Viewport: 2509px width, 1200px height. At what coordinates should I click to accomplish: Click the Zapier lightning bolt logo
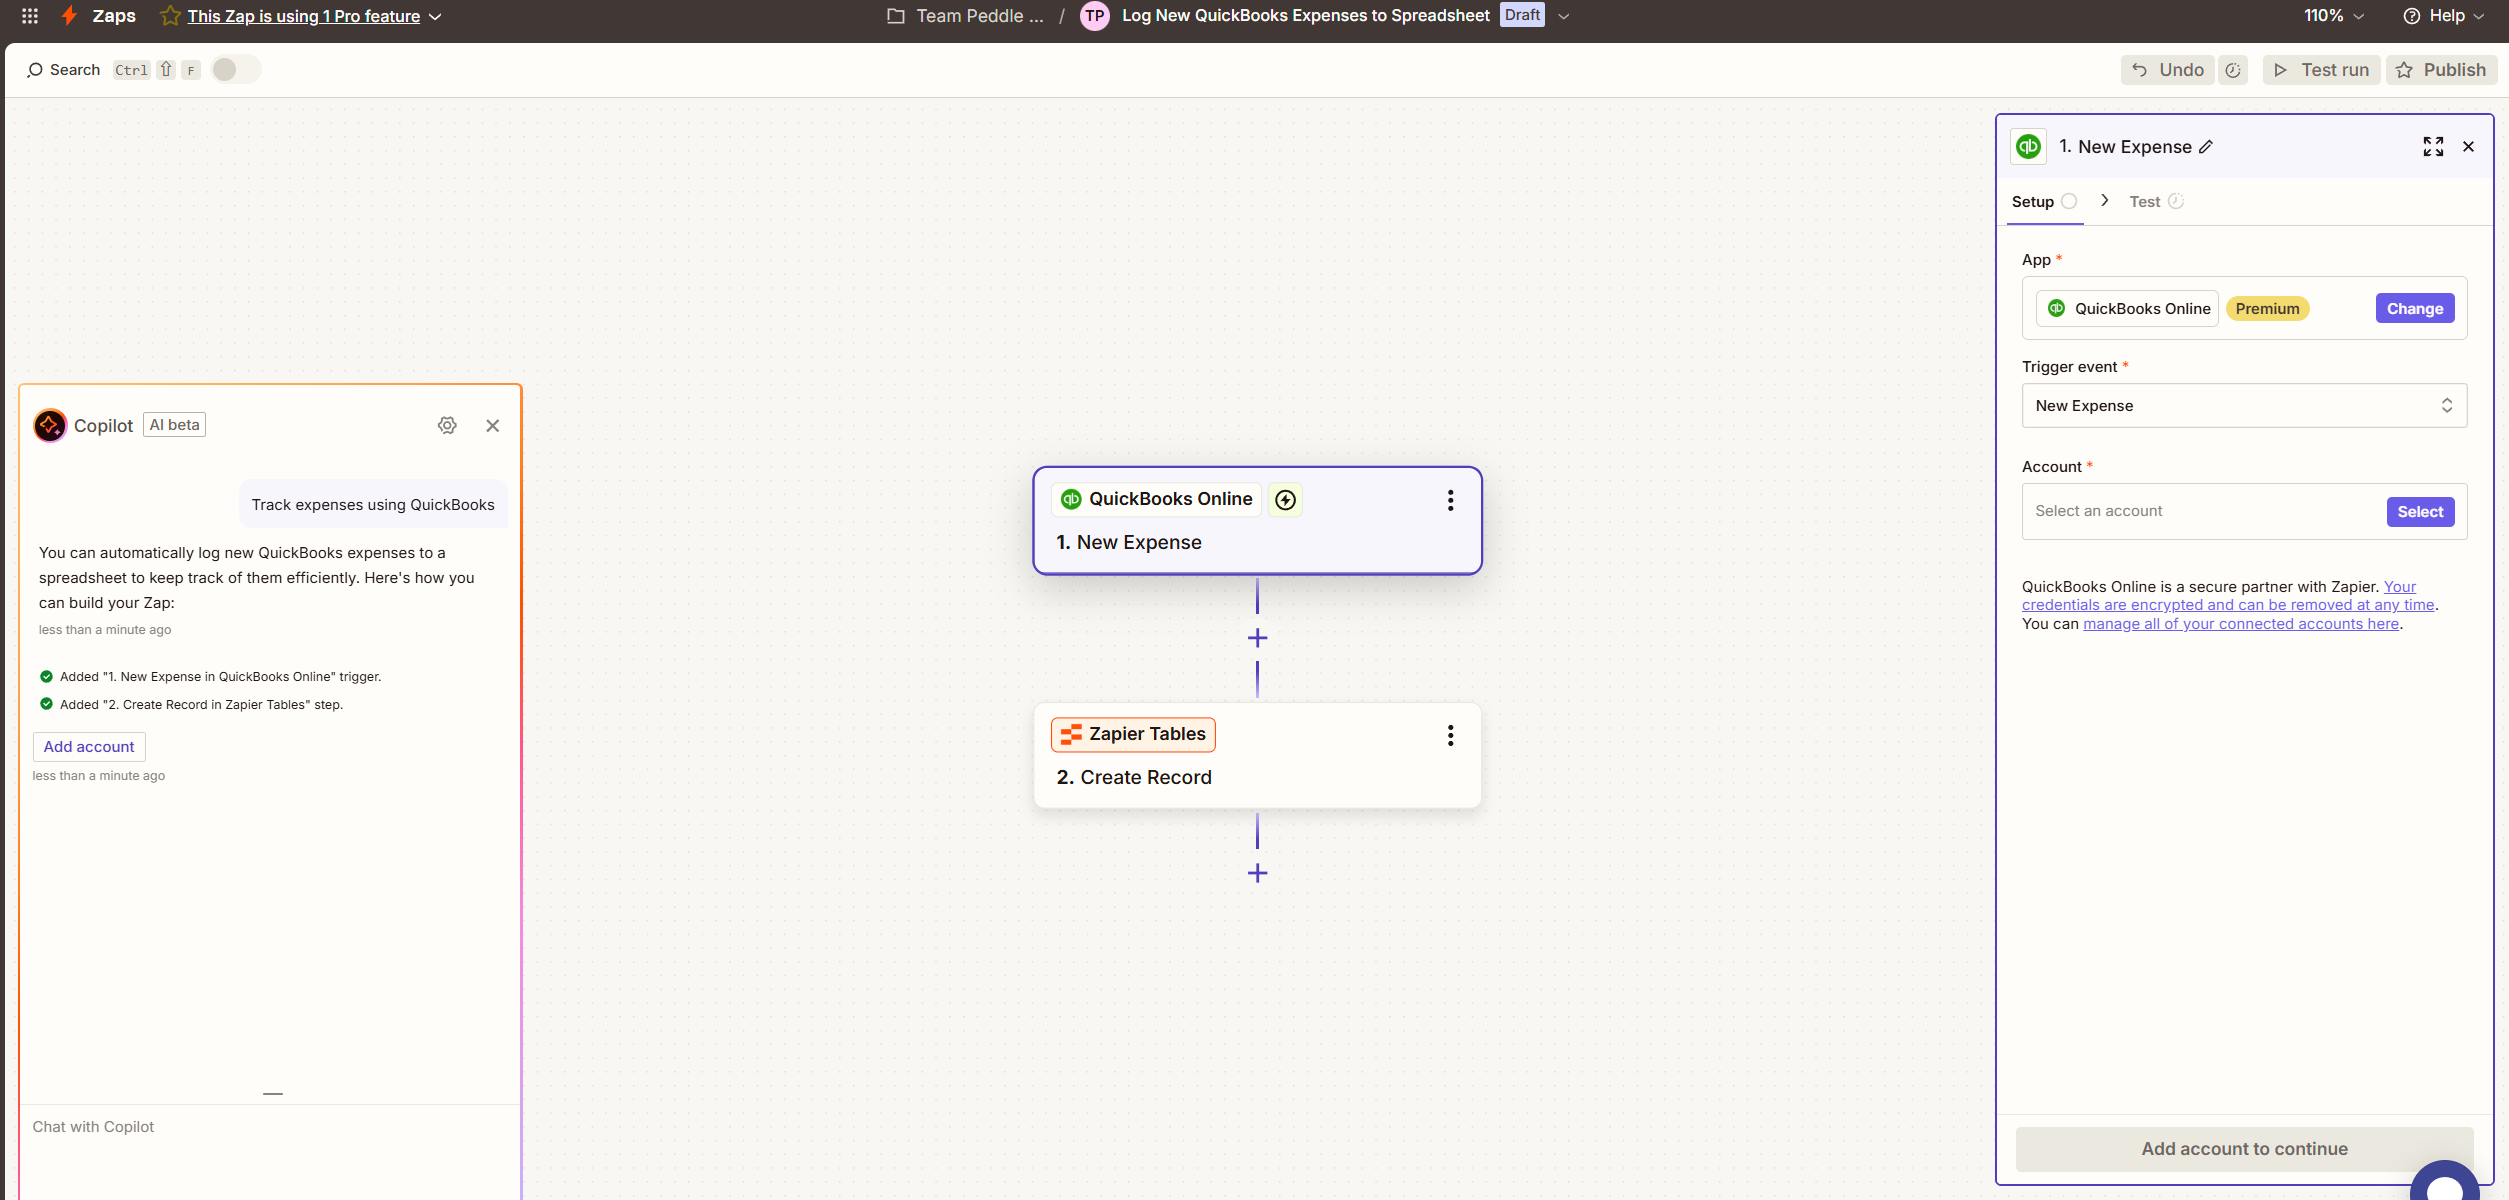(x=69, y=16)
